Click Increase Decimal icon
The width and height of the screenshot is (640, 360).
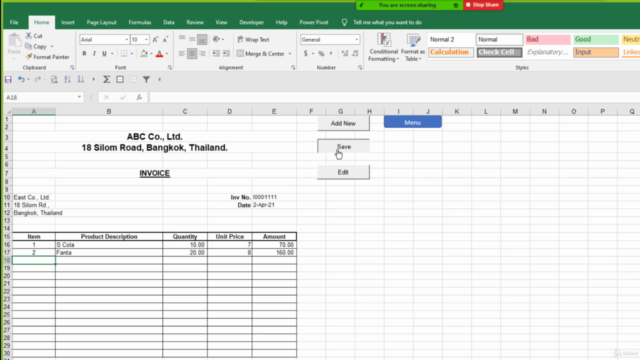coord(345,53)
